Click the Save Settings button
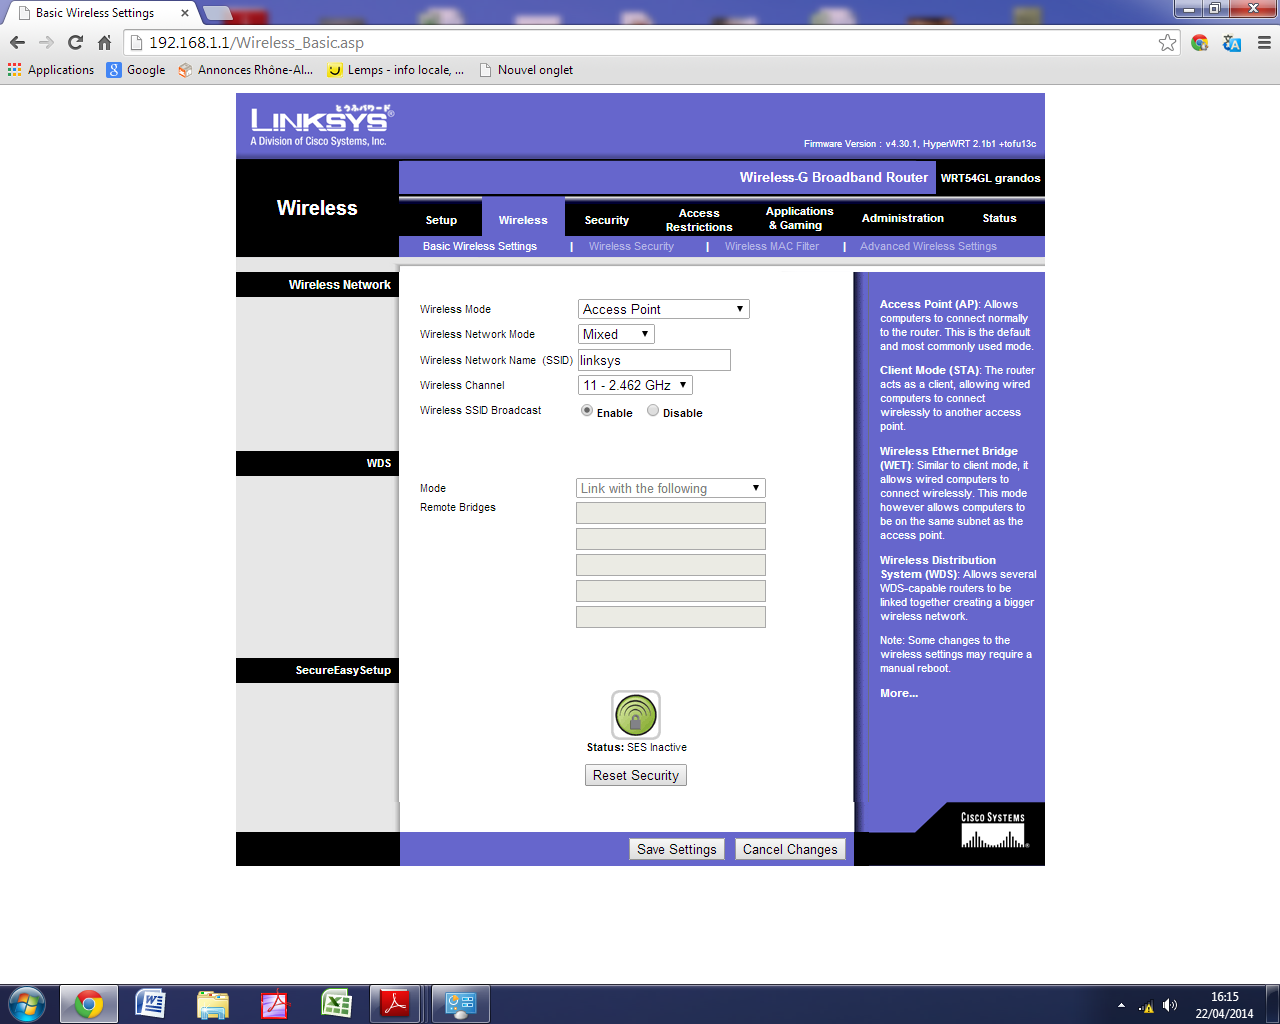Image resolution: width=1280 pixels, height=1024 pixels. pyautogui.click(x=677, y=849)
